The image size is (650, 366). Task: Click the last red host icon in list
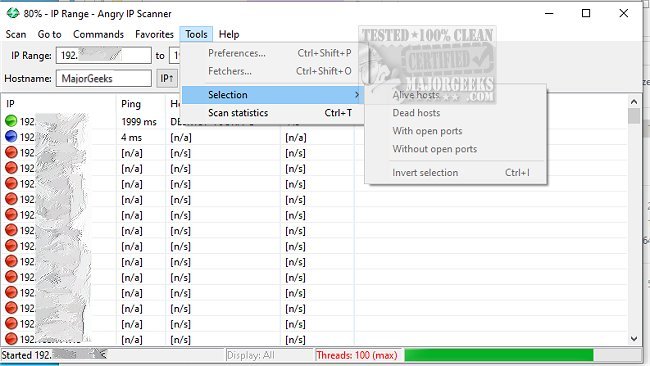(x=11, y=339)
